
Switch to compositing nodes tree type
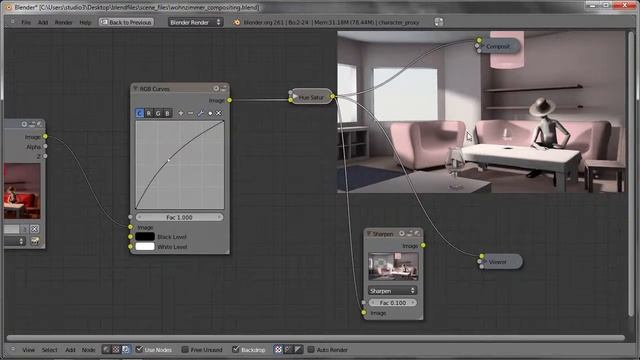pos(126,349)
